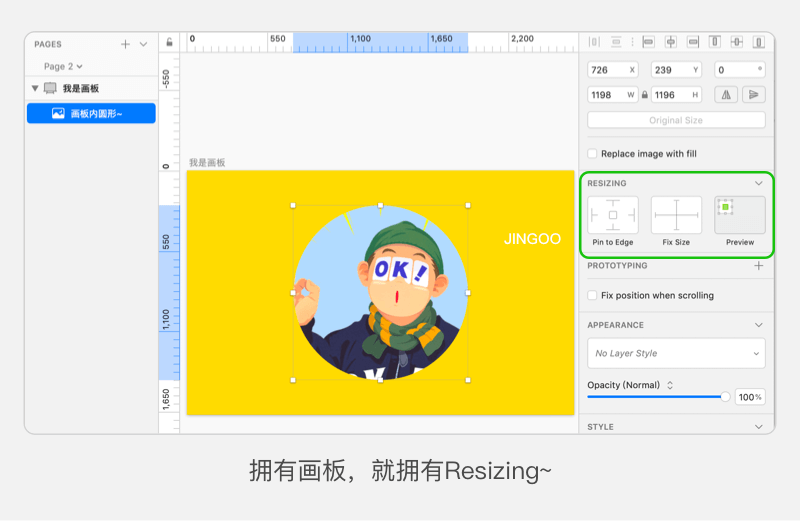Edit the X position field

(x=612, y=70)
